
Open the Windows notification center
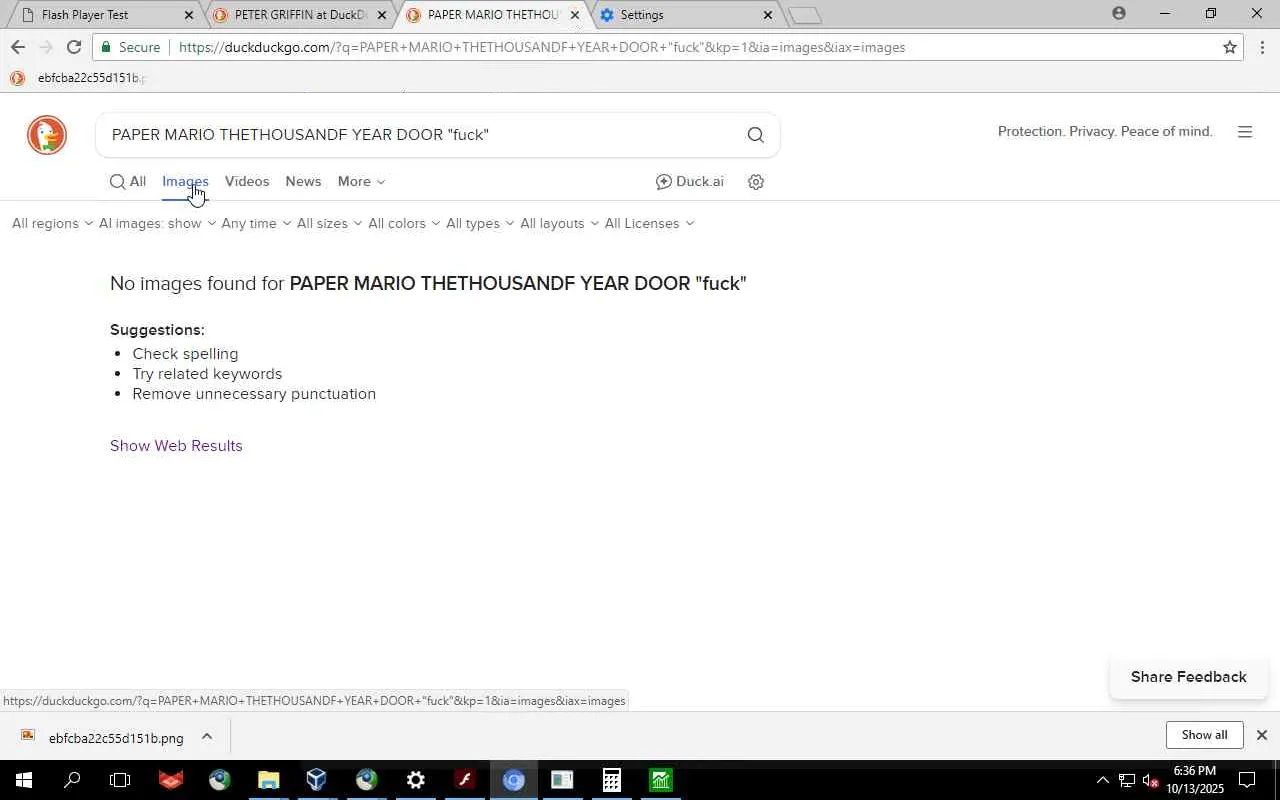(1247, 780)
